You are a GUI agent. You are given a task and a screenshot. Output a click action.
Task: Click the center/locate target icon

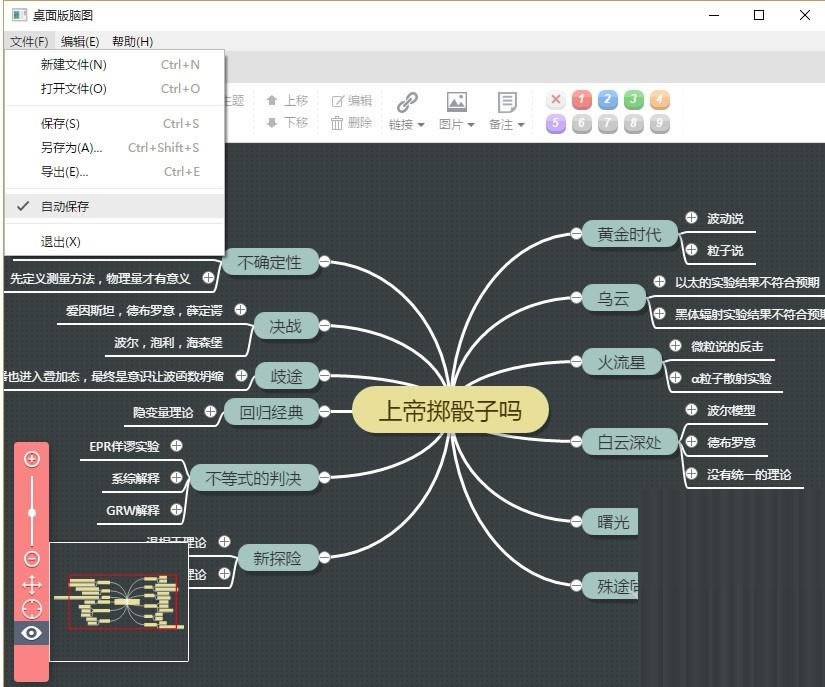coord(31,608)
